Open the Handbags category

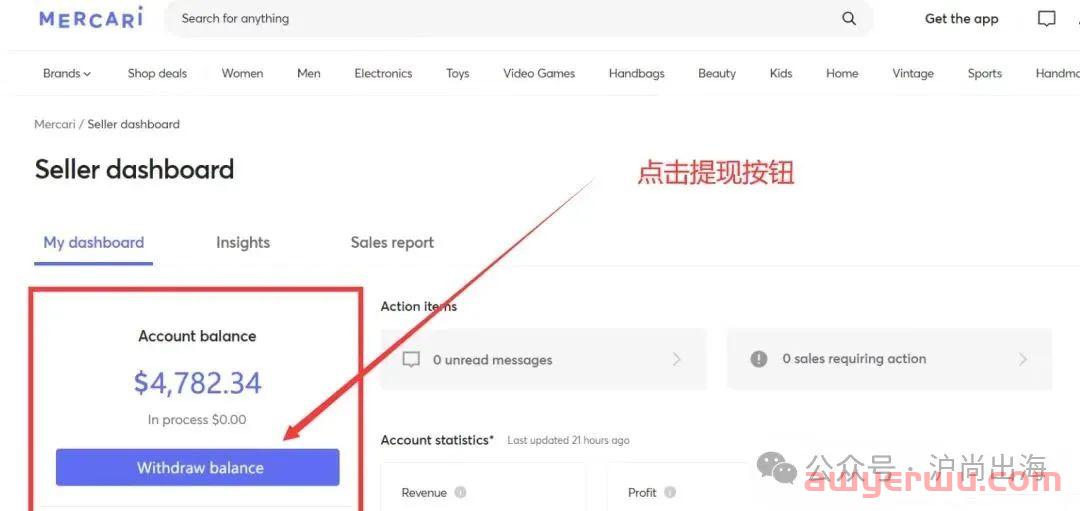click(636, 74)
